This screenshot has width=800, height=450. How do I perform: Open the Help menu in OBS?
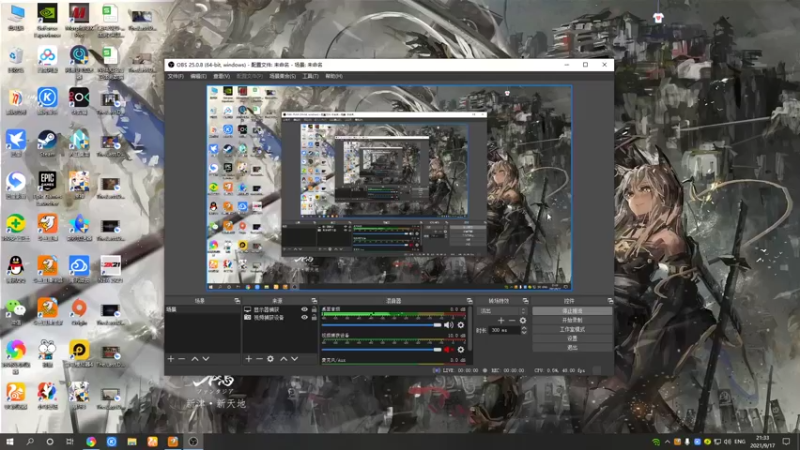334,76
